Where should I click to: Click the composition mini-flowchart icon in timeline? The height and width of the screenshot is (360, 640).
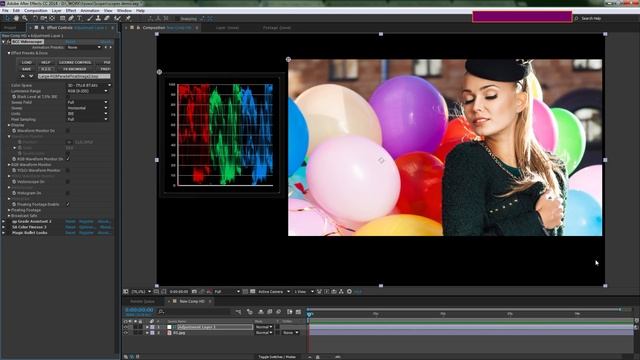pyautogui.click(x=238, y=312)
